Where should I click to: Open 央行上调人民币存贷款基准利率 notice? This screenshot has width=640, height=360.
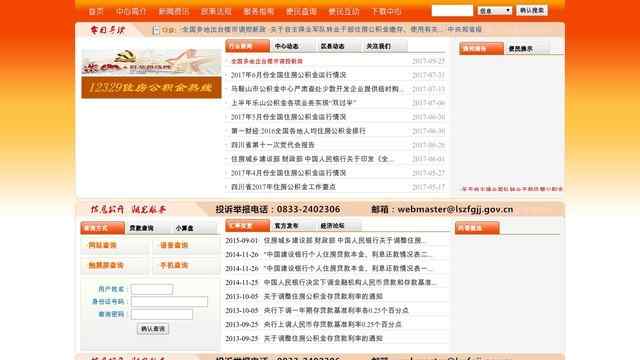pyautogui.click(x=333, y=324)
